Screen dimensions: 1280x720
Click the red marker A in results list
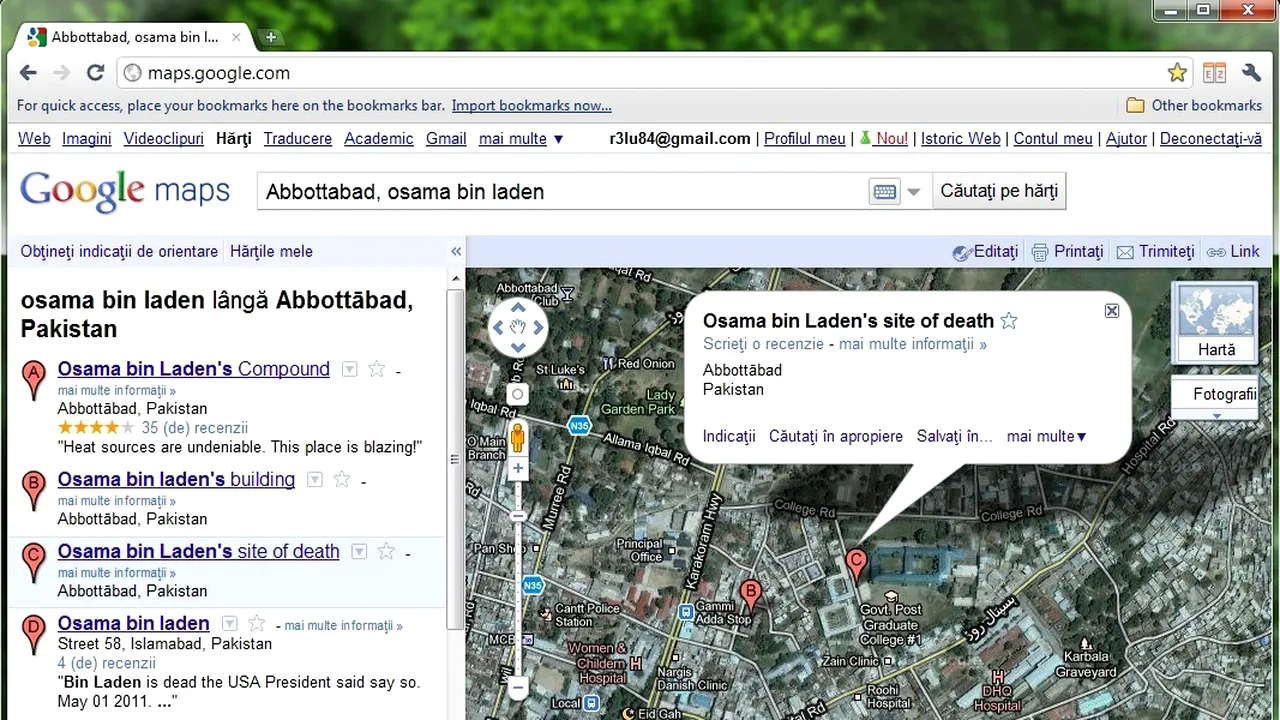point(34,379)
